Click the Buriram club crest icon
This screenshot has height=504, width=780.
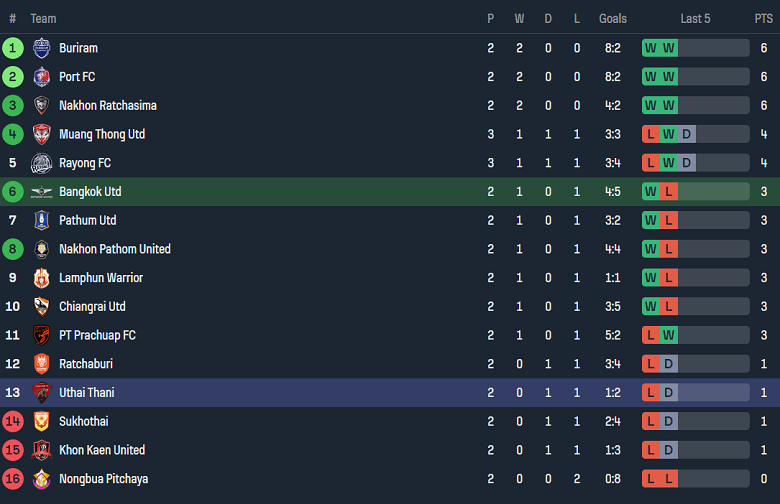pyautogui.click(x=41, y=48)
